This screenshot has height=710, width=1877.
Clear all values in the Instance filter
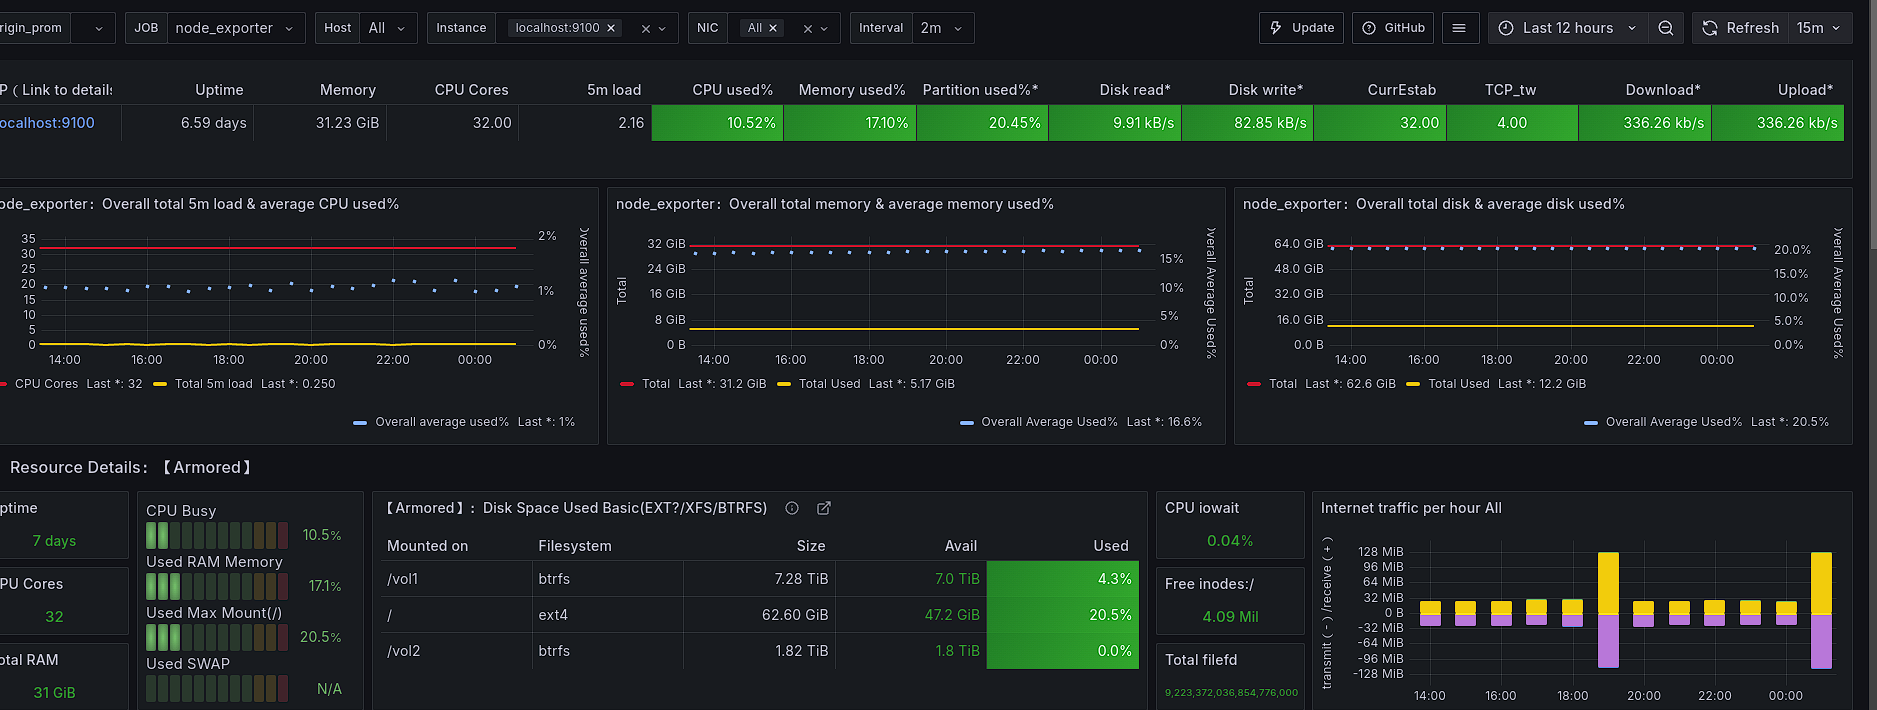[x=645, y=29]
